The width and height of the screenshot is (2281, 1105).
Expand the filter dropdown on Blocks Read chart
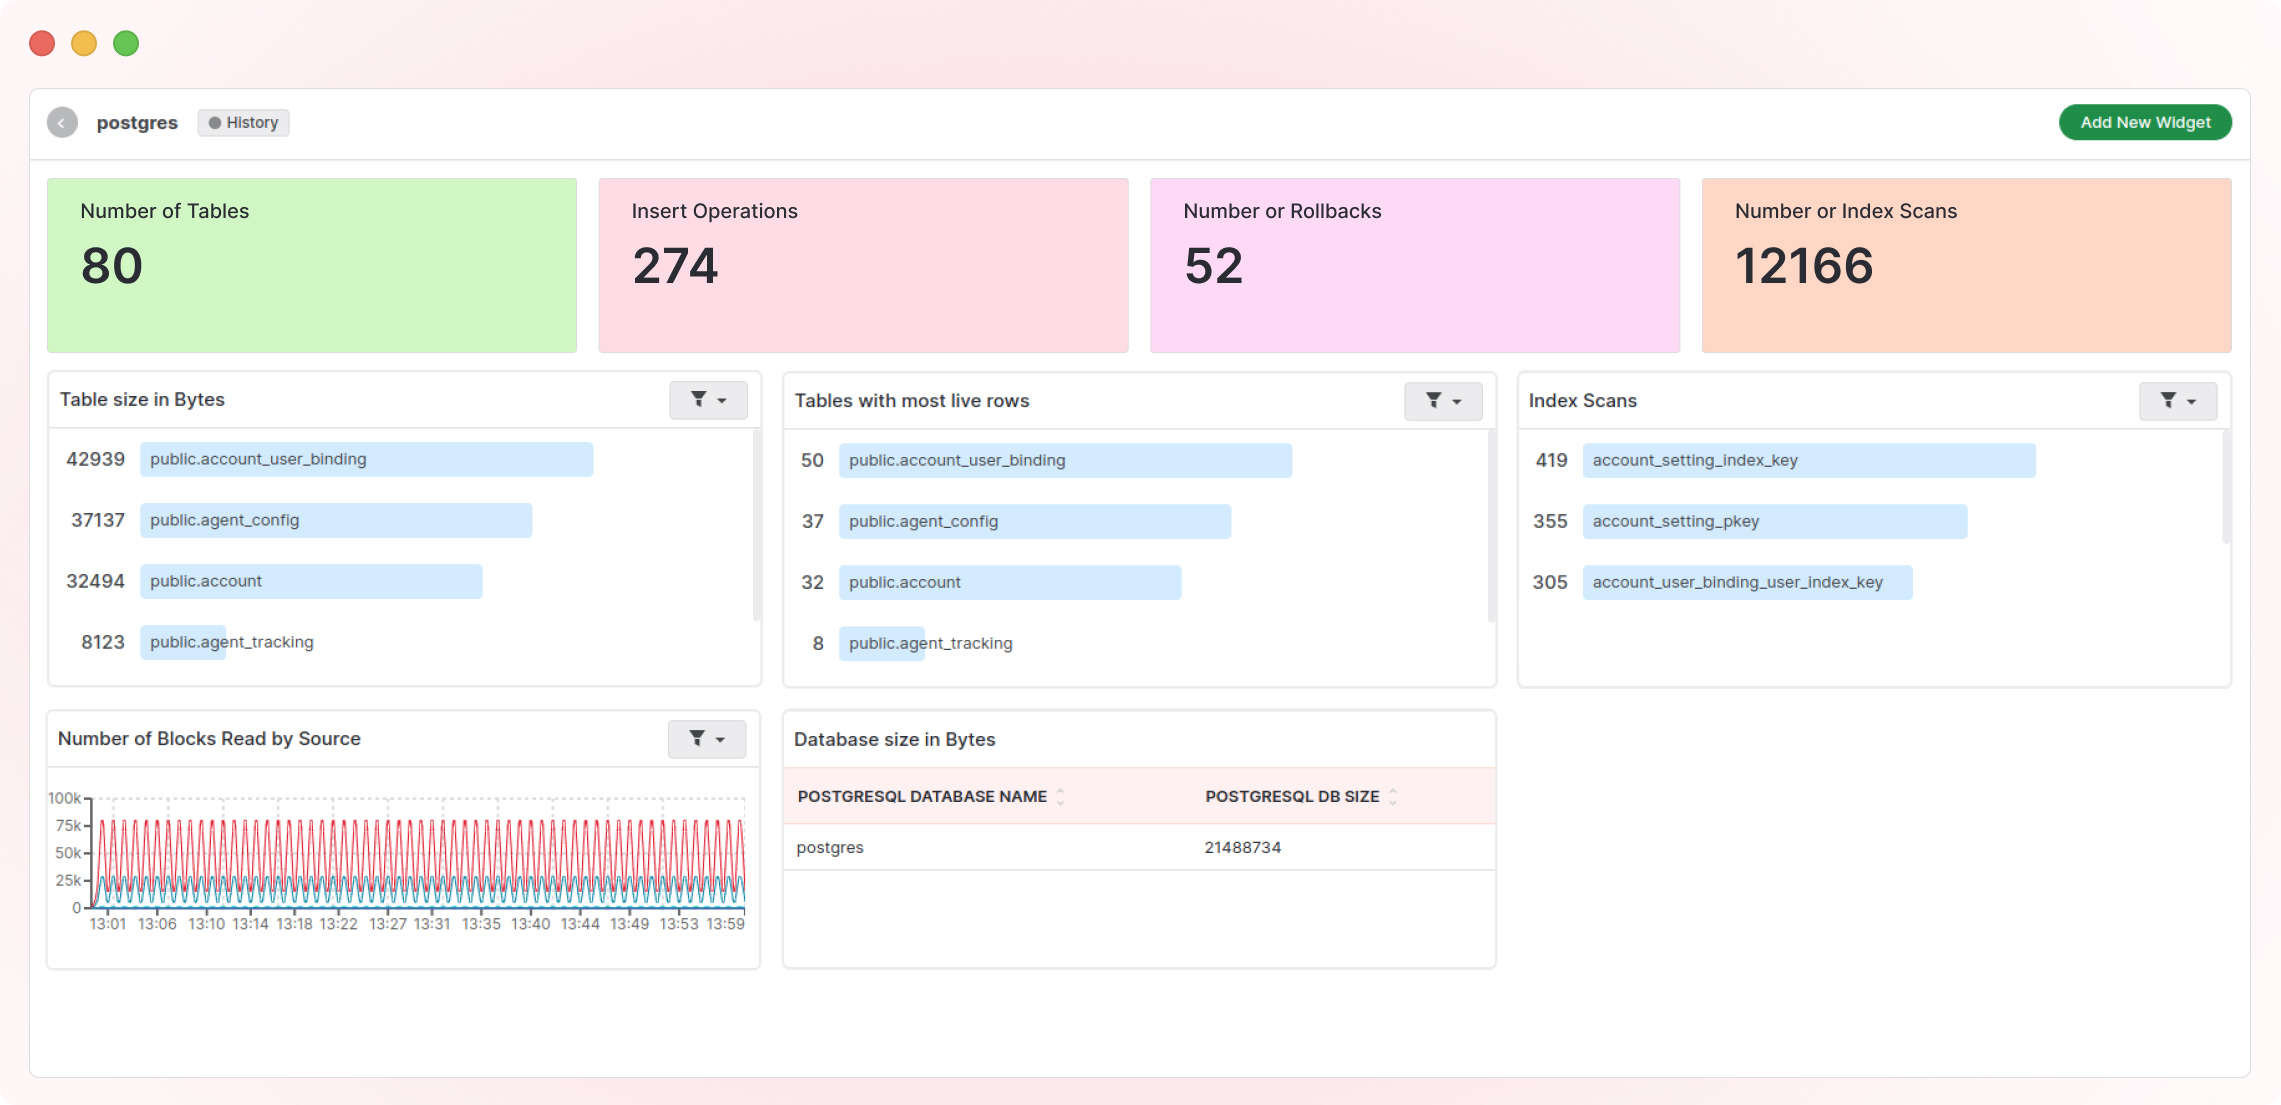722,739
